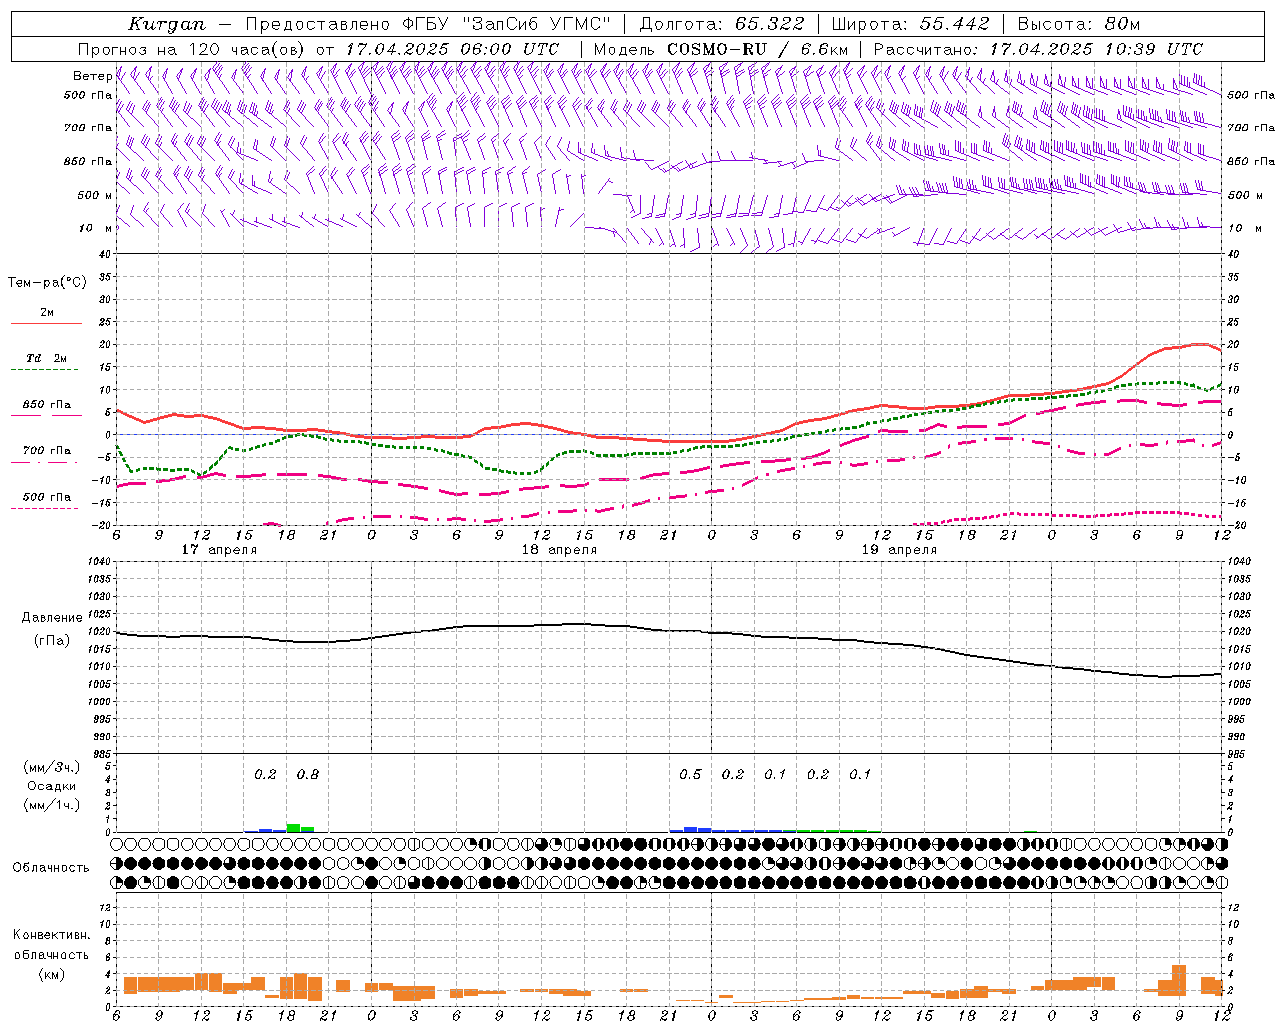Click the 'Рассчитано: 17.04.2025 10:39 UTC' timestamp
This screenshot has height=1024, width=1280.
(1038, 49)
